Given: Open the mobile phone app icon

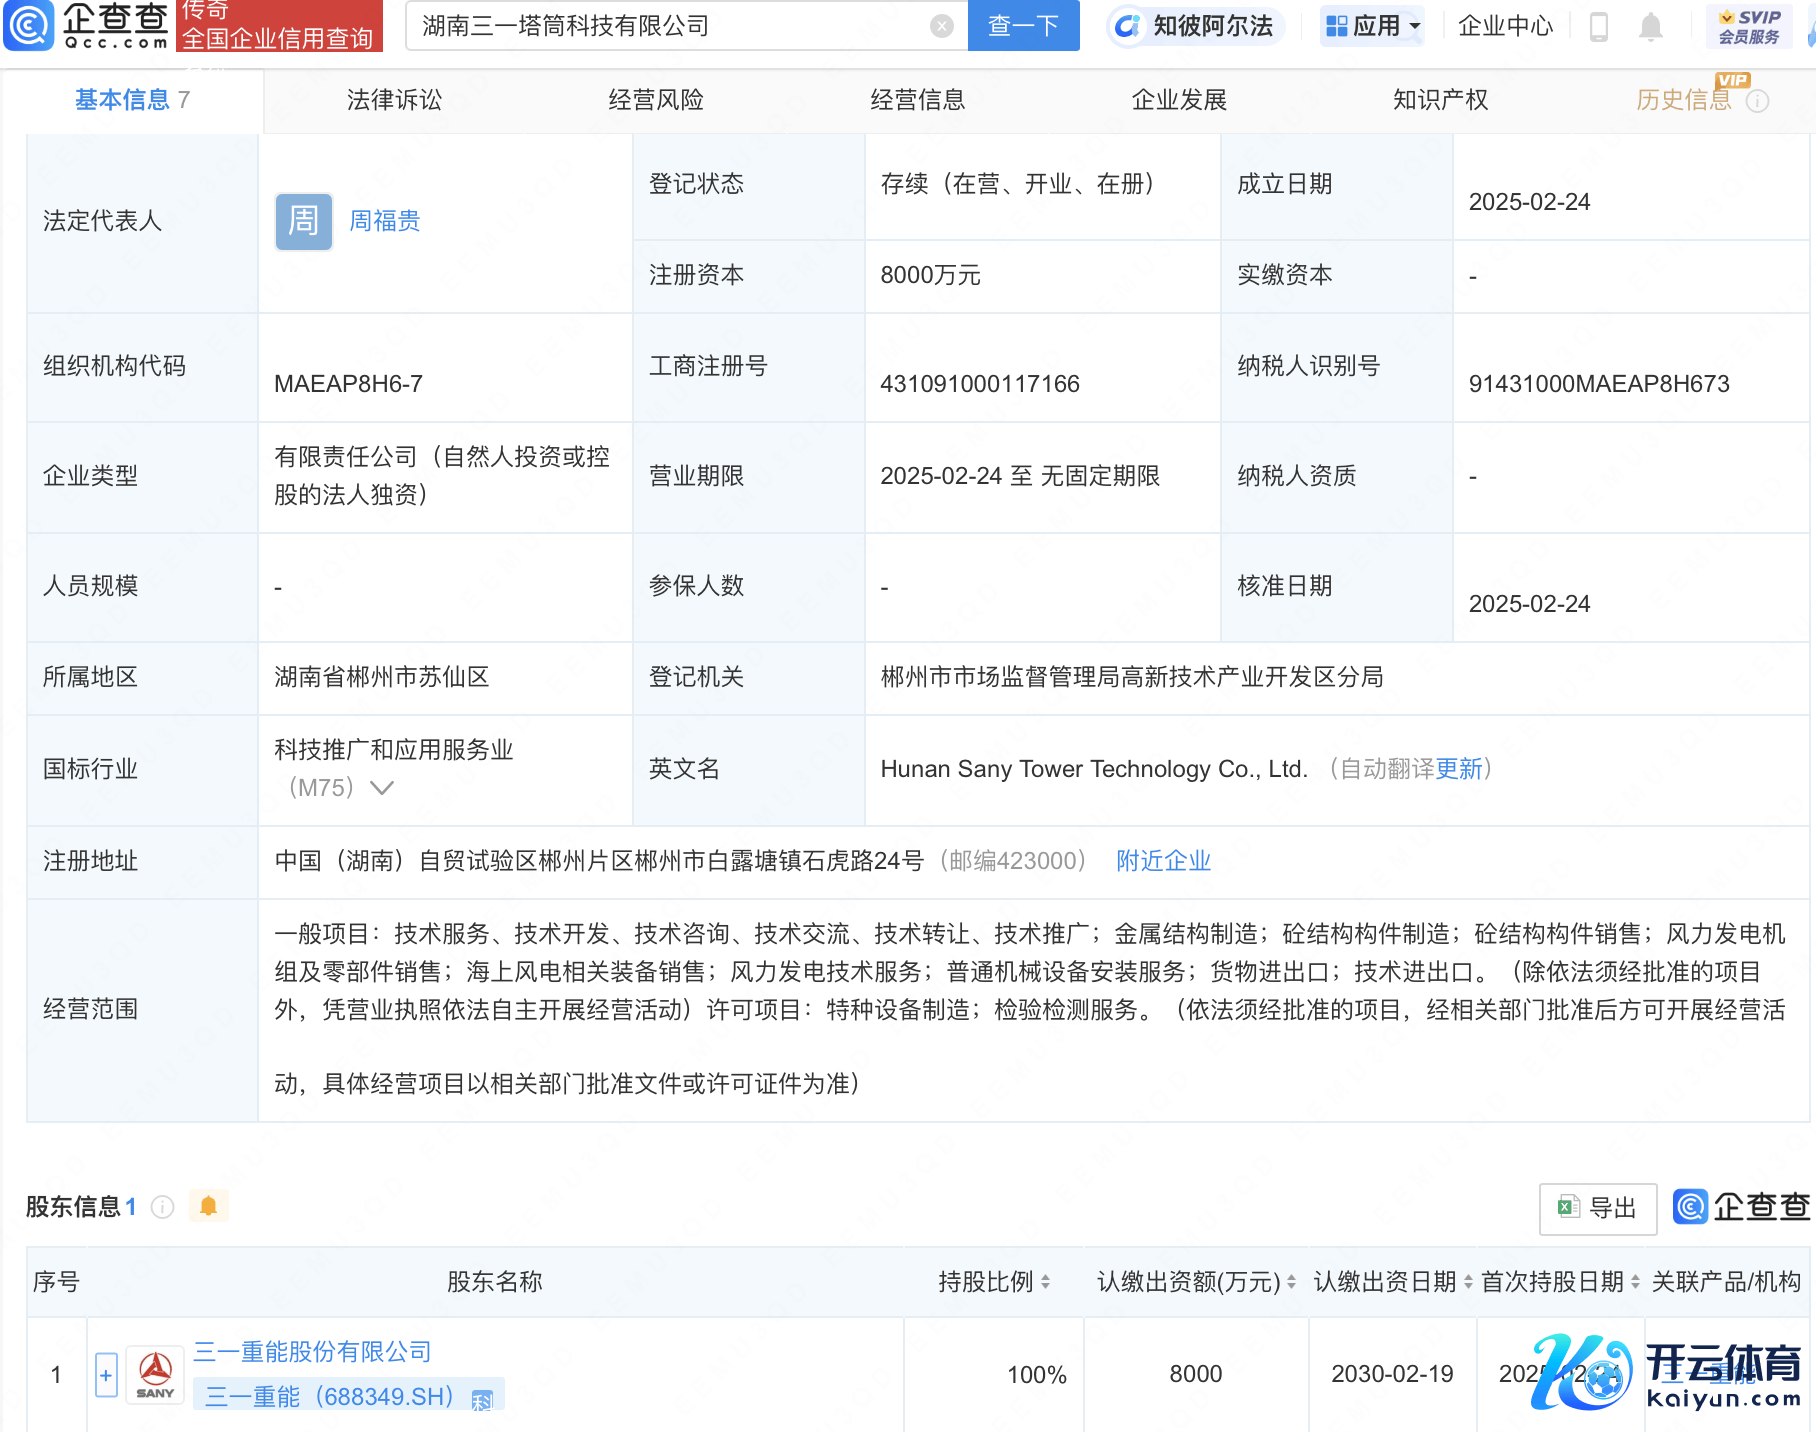Looking at the screenshot, I should [1598, 26].
